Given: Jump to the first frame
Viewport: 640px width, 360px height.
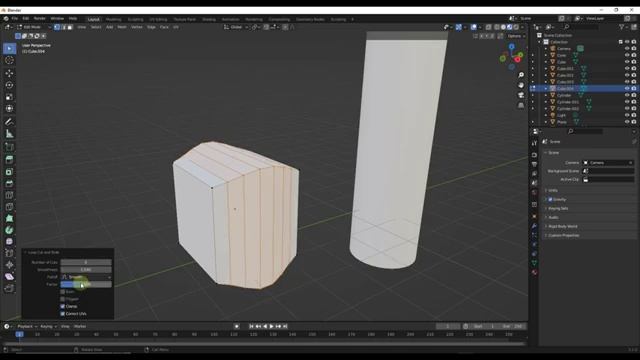Looking at the screenshot, I should [x=251, y=327].
